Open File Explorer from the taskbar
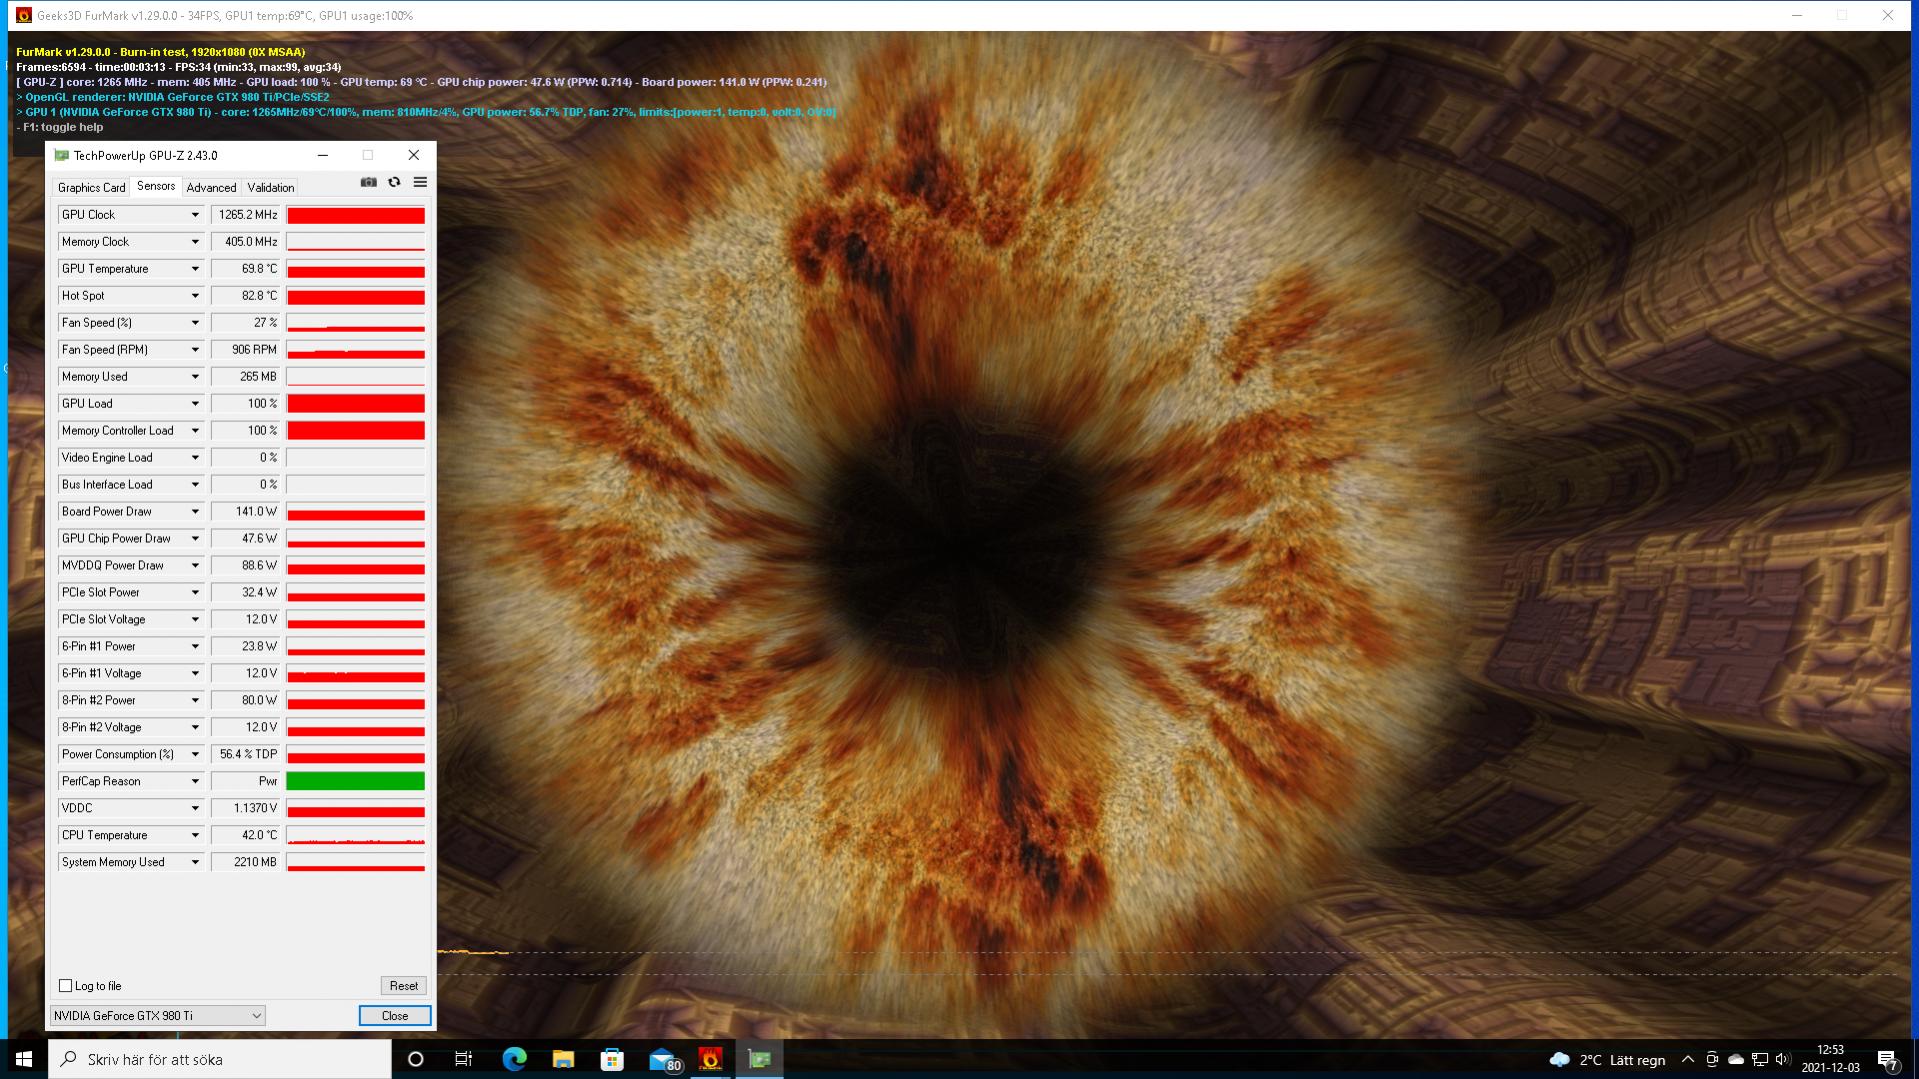 pos(563,1059)
